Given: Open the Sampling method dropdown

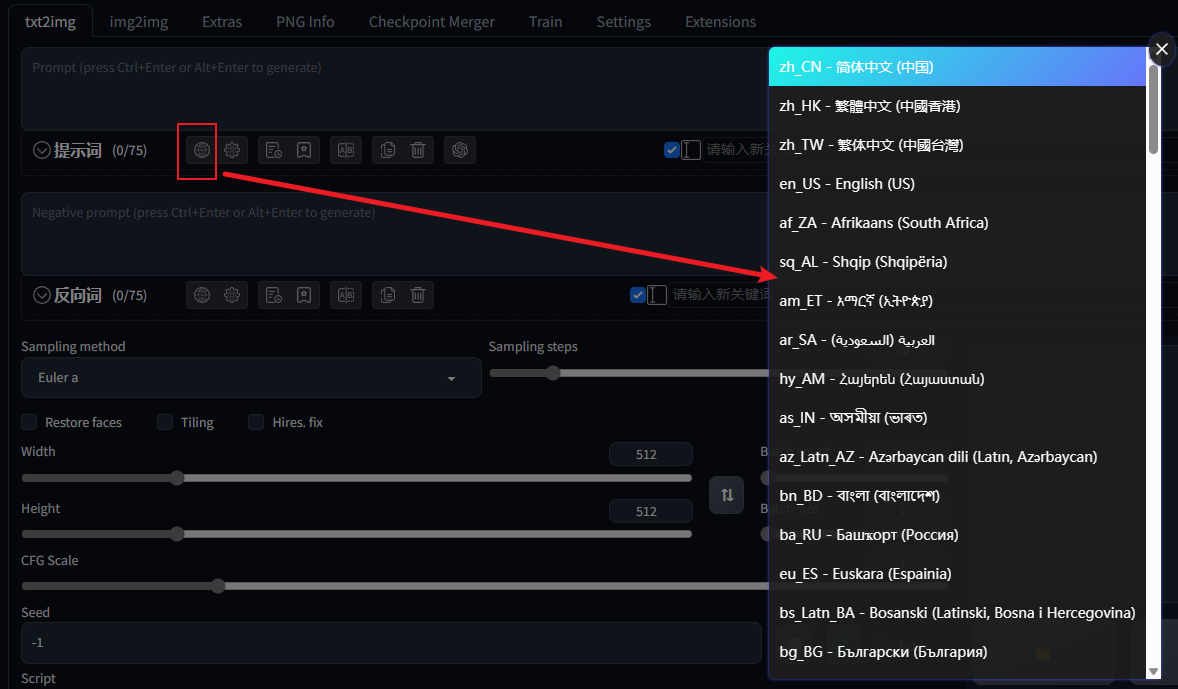Looking at the screenshot, I should pos(250,378).
